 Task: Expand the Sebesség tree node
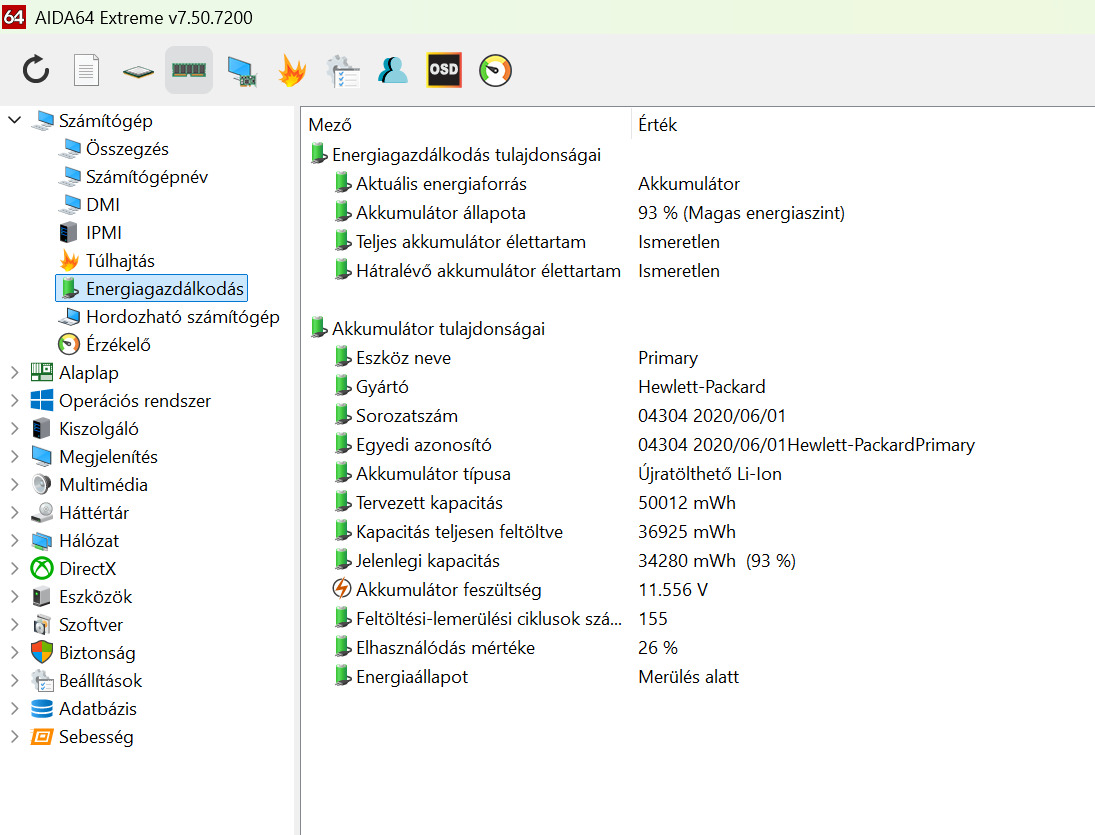15,737
